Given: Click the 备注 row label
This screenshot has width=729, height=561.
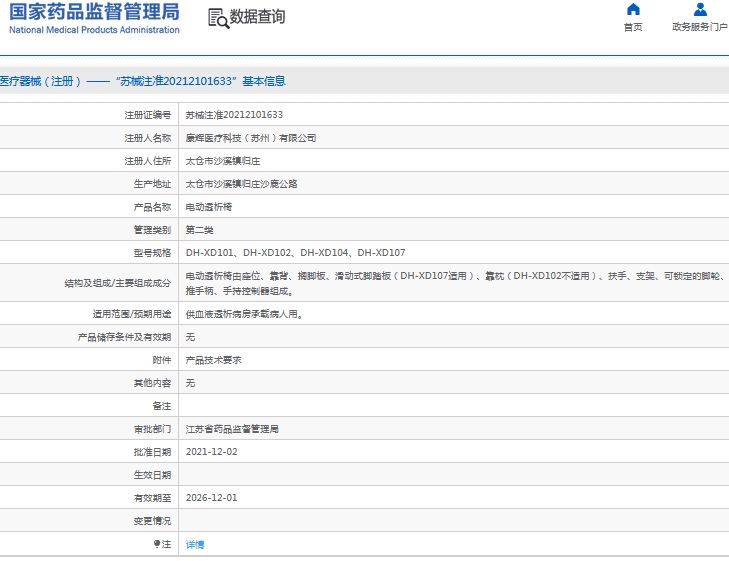Looking at the screenshot, I should tap(162, 406).
